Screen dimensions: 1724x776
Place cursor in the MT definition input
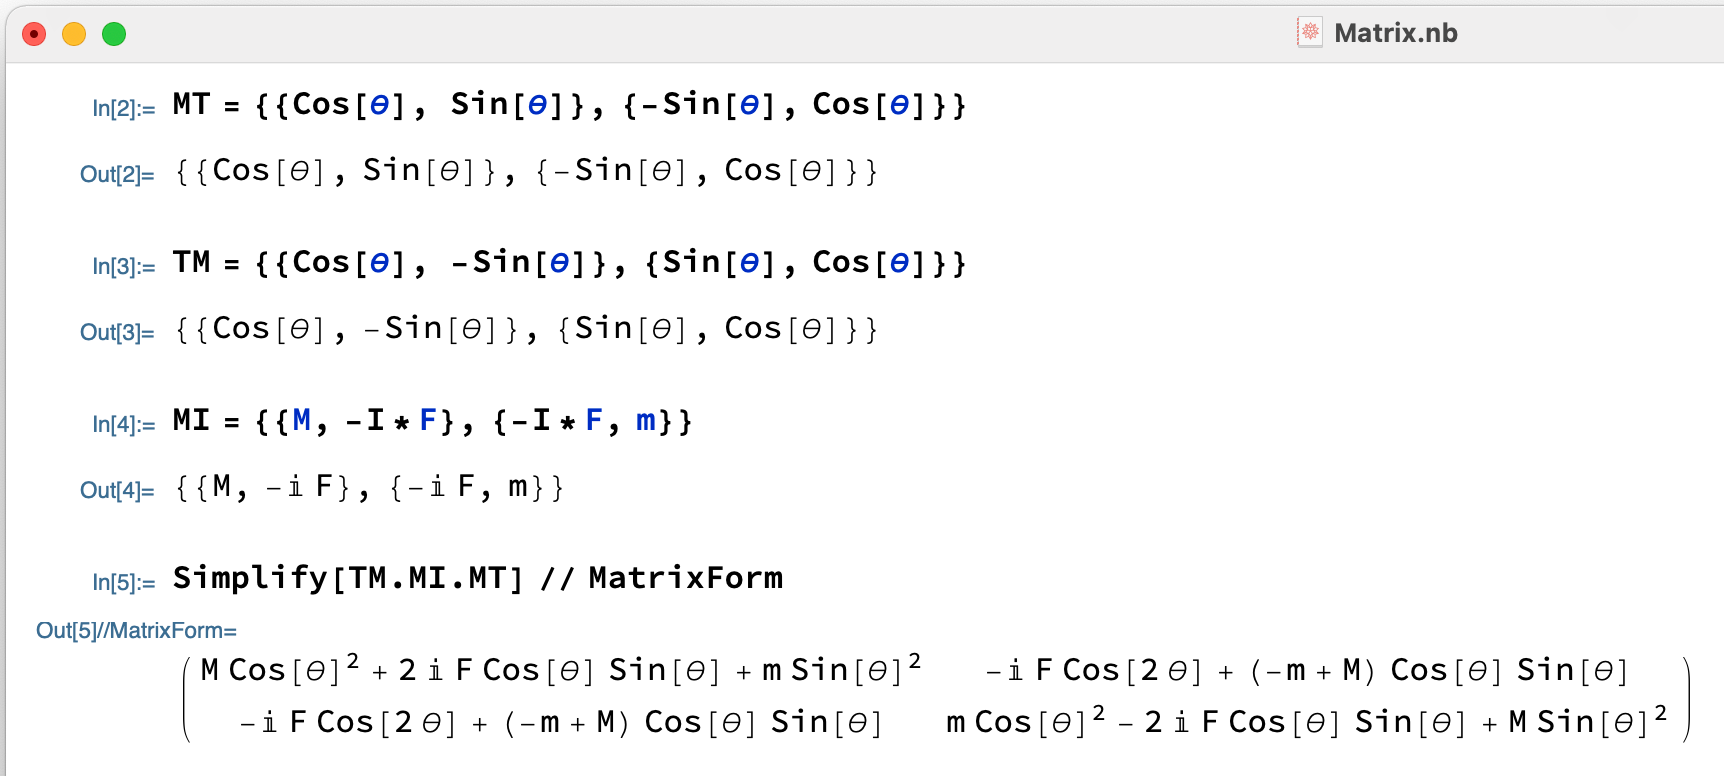(568, 105)
